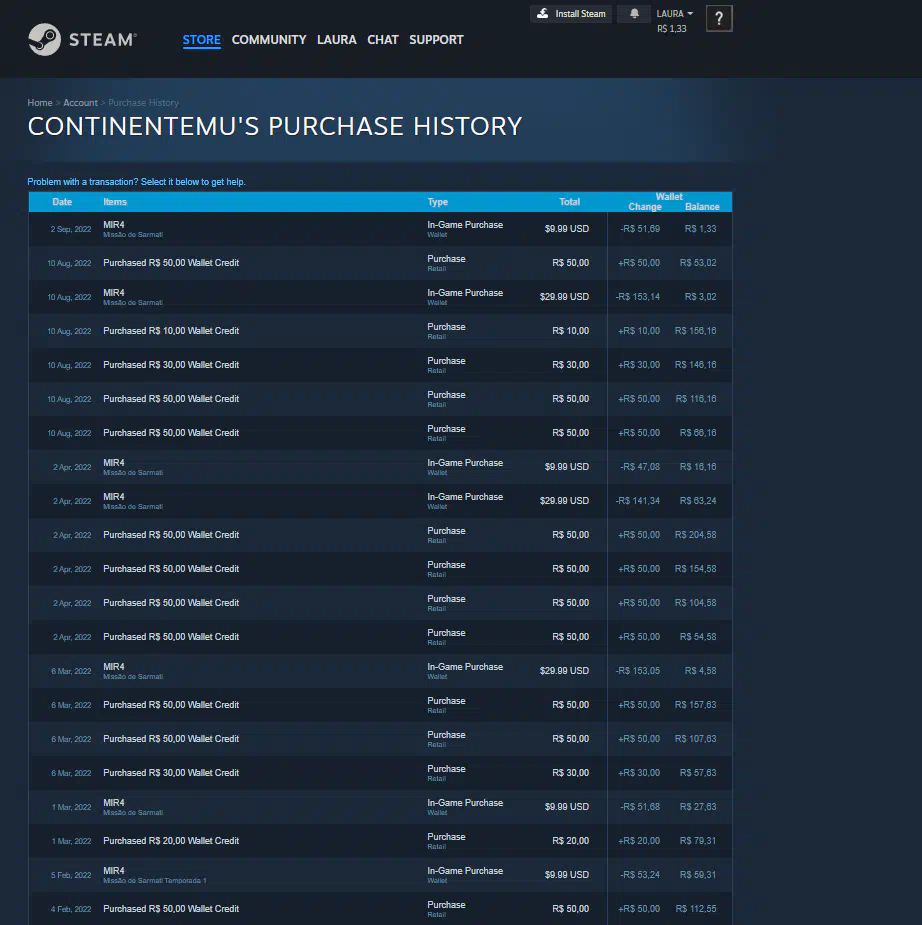Go to CHAT
This screenshot has width=922, height=925.
click(382, 40)
